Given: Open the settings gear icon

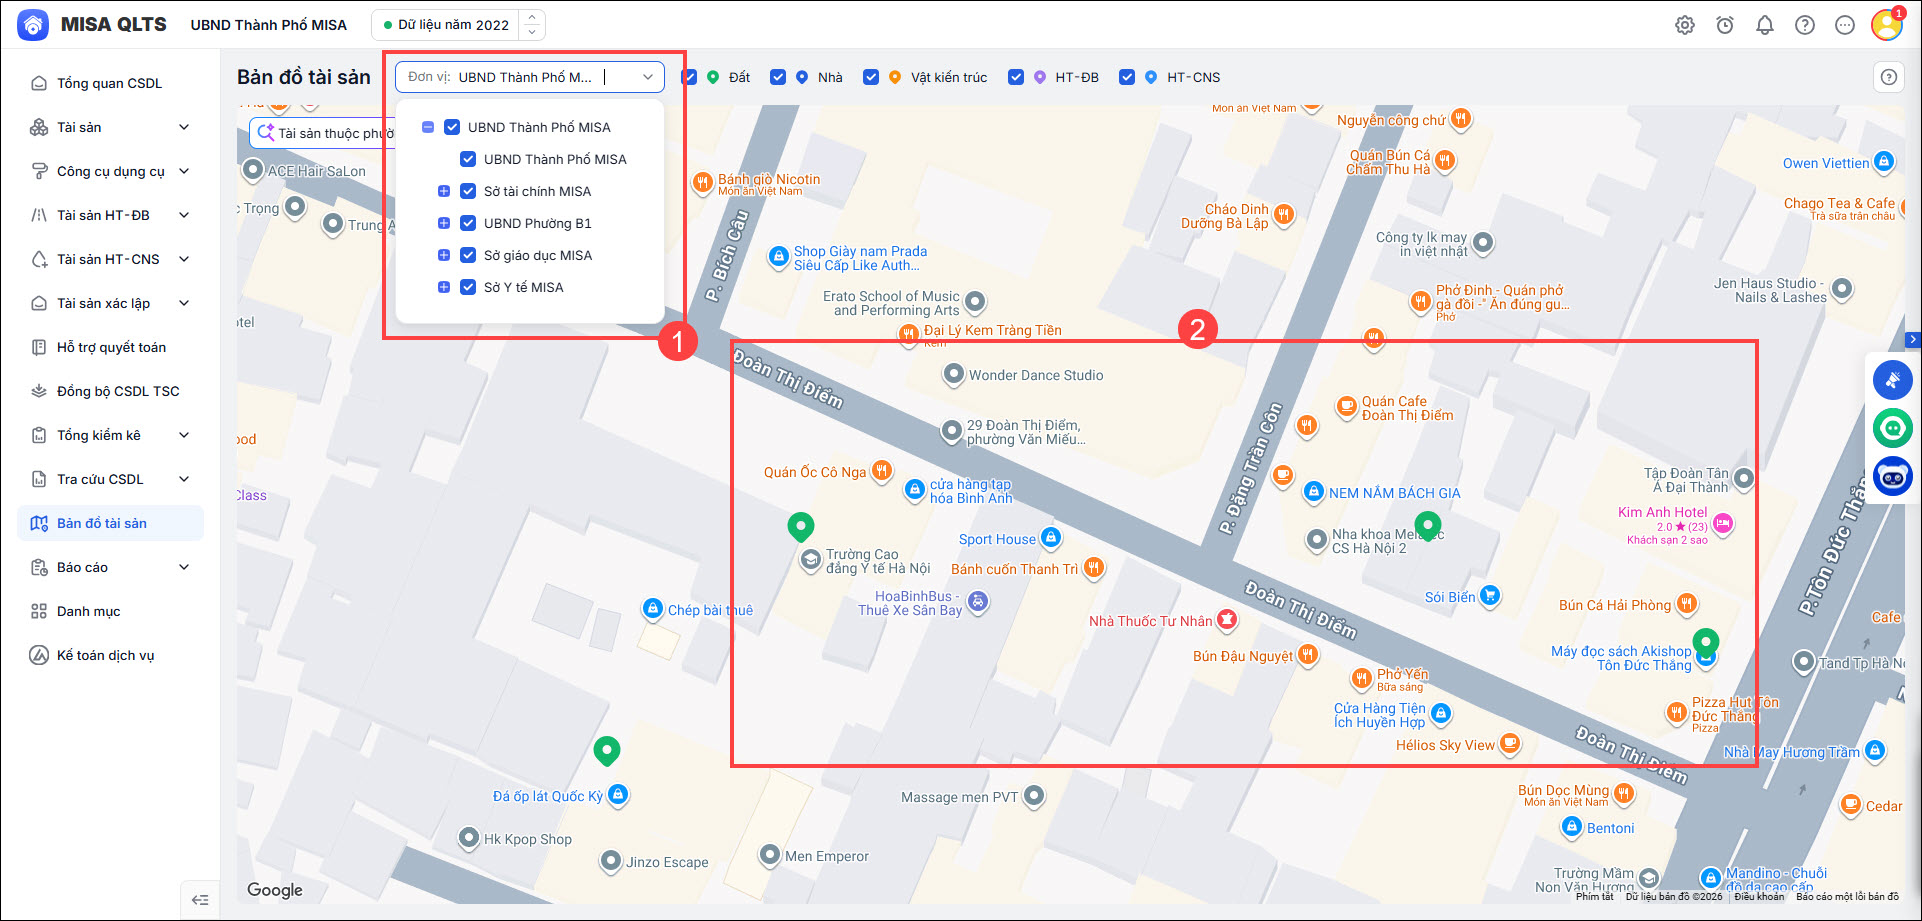Looking at the screenshot, I should [x=1685, y=25].
